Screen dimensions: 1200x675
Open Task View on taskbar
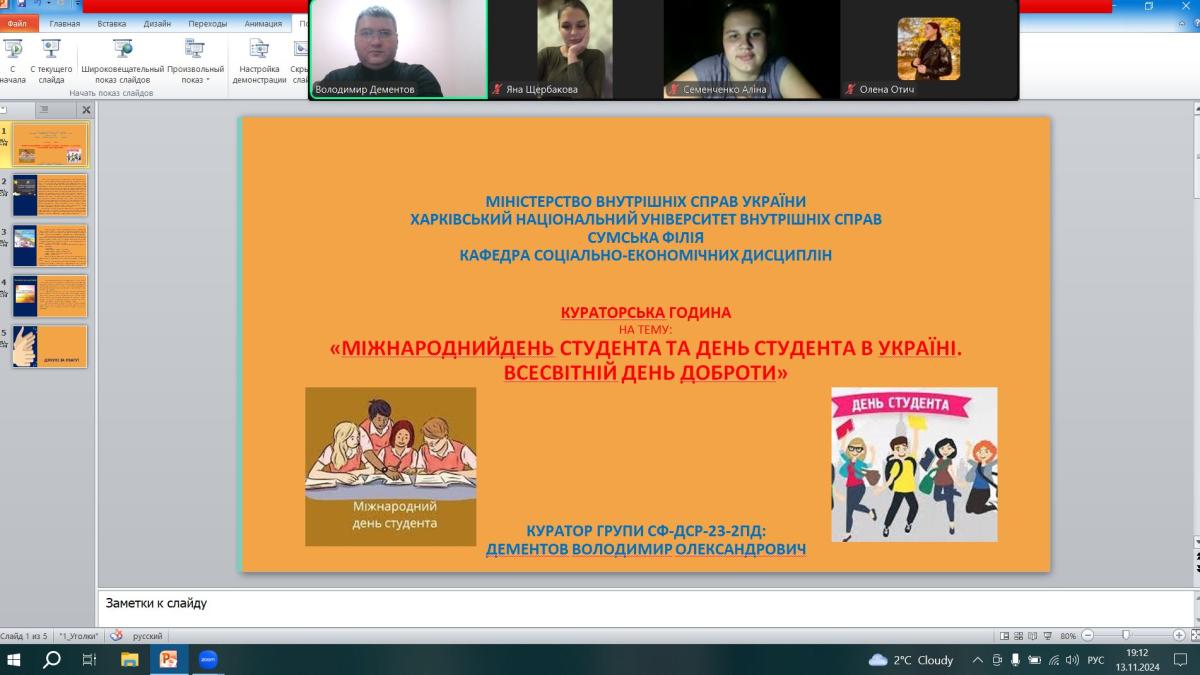(x=90, y=660)
